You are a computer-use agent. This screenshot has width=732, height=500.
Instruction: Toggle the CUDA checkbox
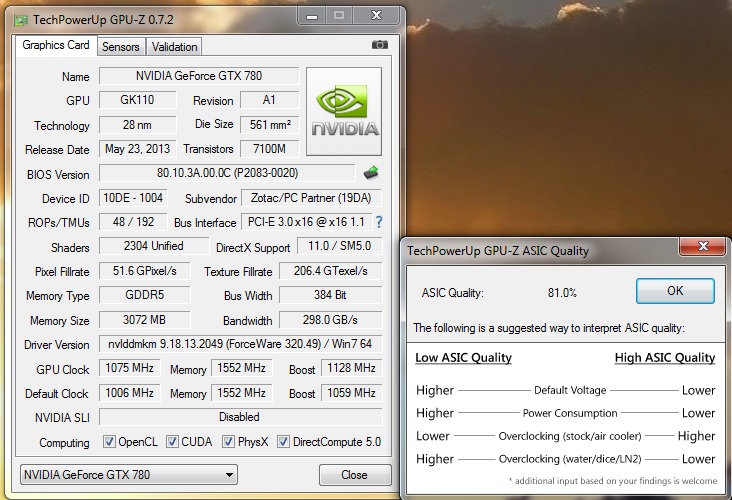tap(172, 442)
